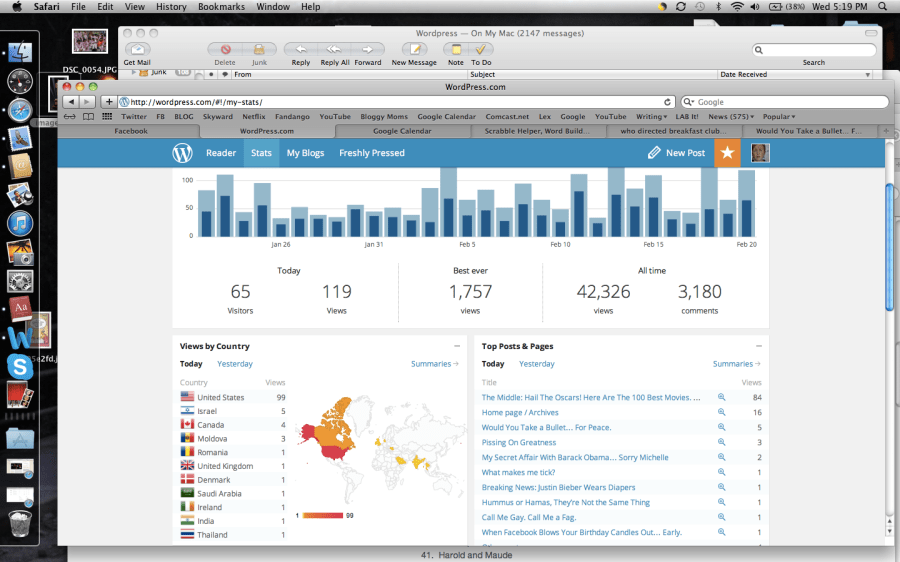The image size is (900, 562).
Task: Click the WordPress logo in the blue navbar
Action: tap(182, 153)
